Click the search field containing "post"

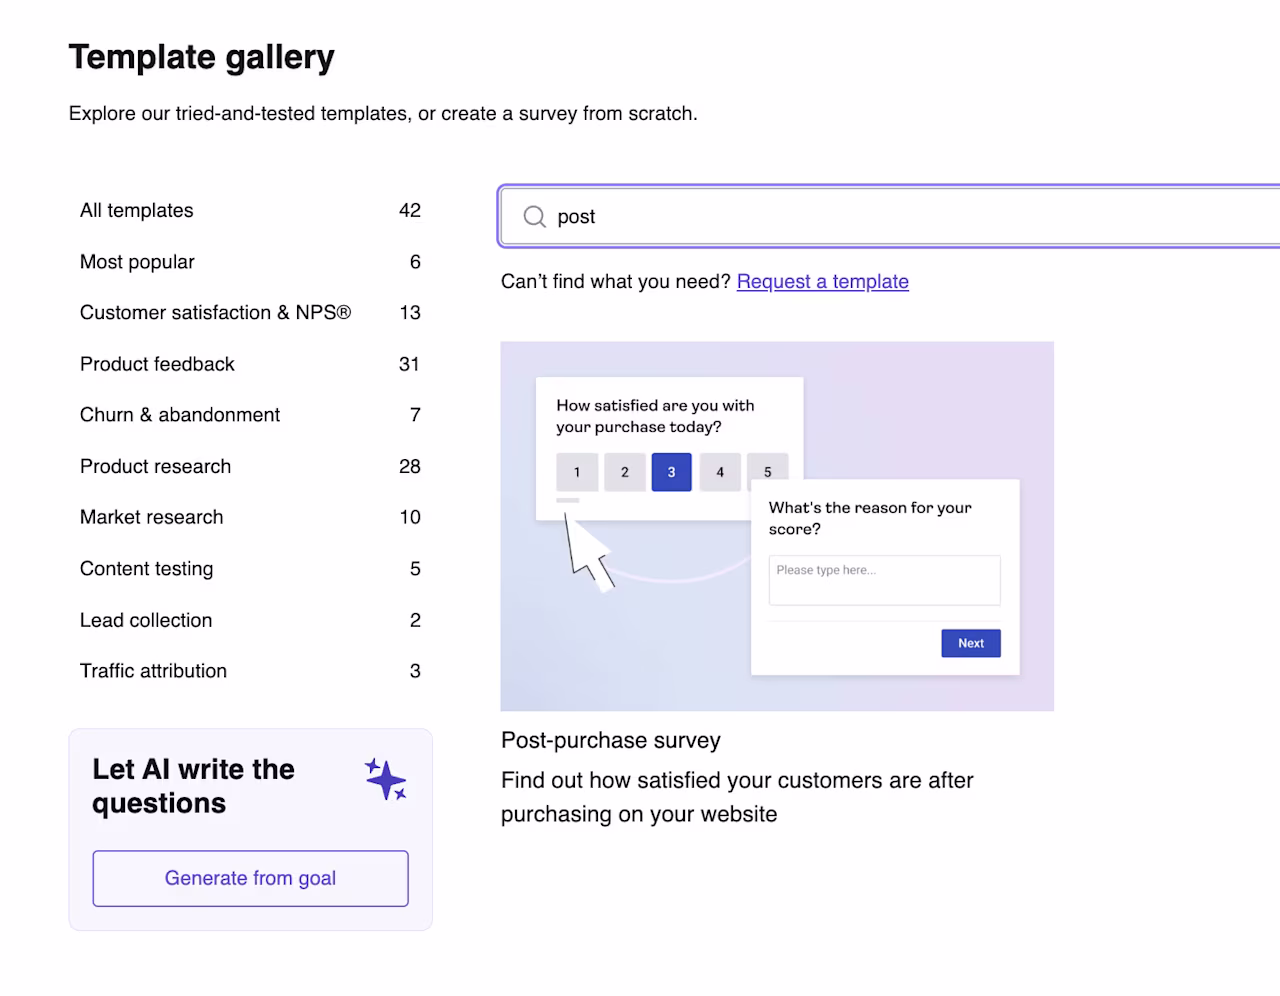(890, 216)
